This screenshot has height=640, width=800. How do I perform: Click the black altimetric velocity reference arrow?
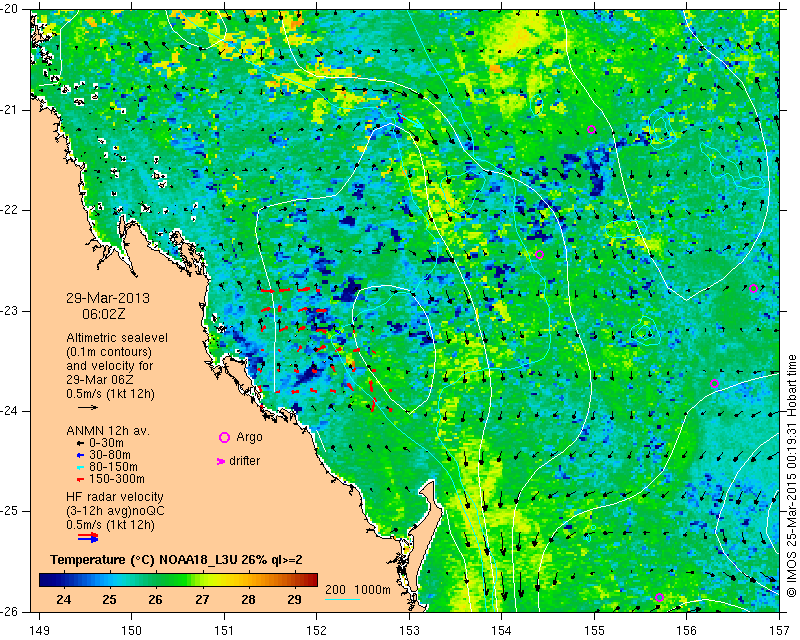[x=88, y=407]
